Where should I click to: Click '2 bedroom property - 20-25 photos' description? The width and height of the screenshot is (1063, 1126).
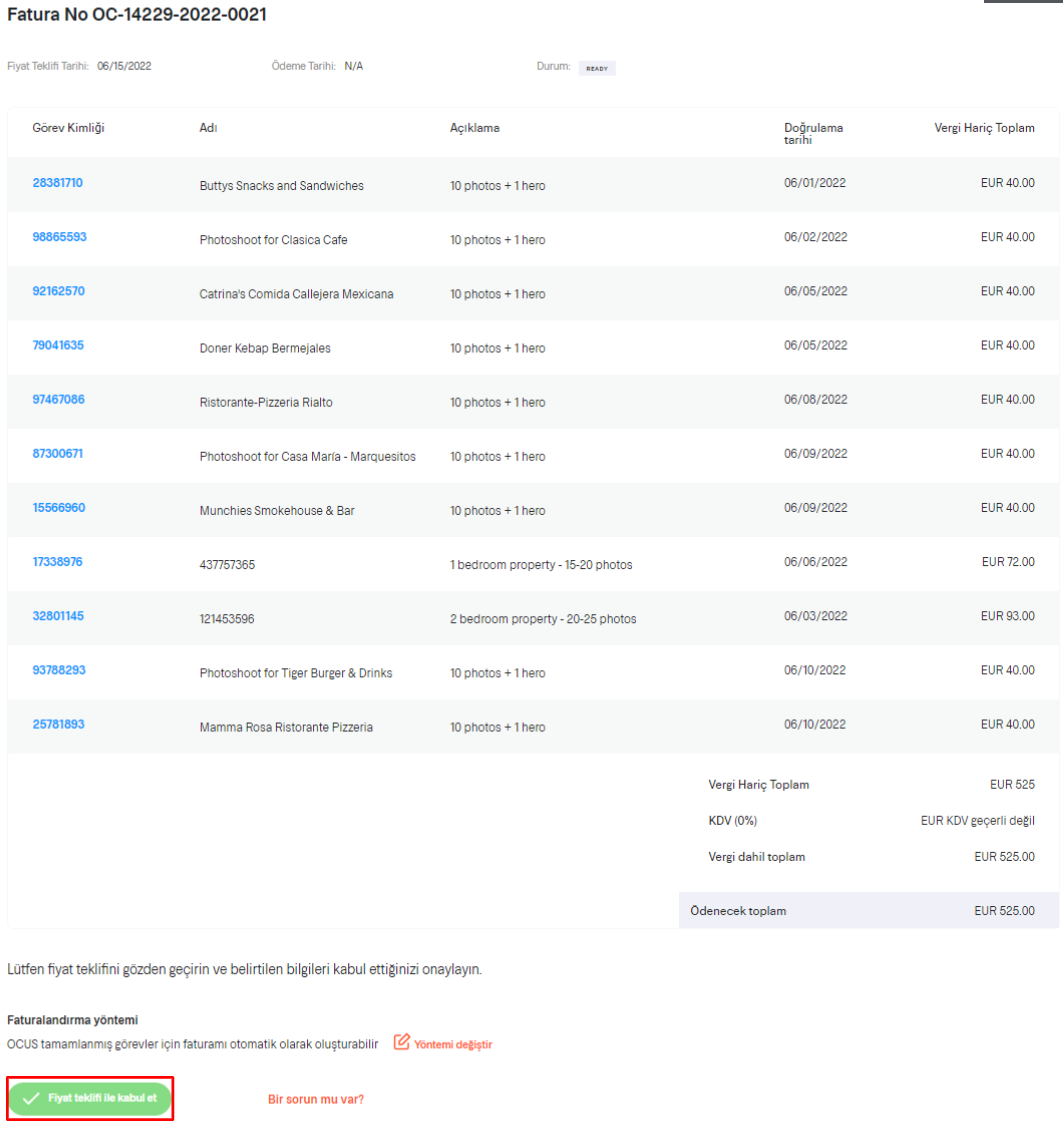click(543, 619)
